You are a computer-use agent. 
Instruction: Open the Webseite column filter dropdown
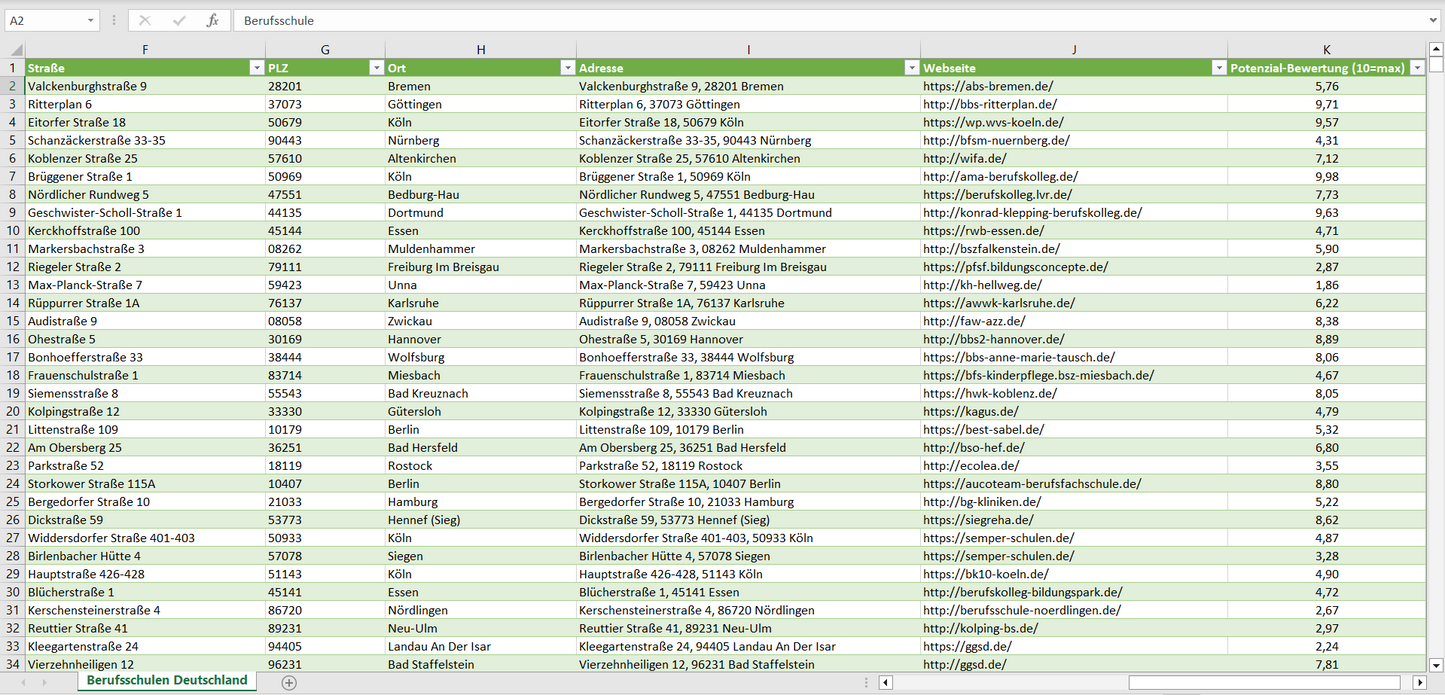(x=1218, y=68)
